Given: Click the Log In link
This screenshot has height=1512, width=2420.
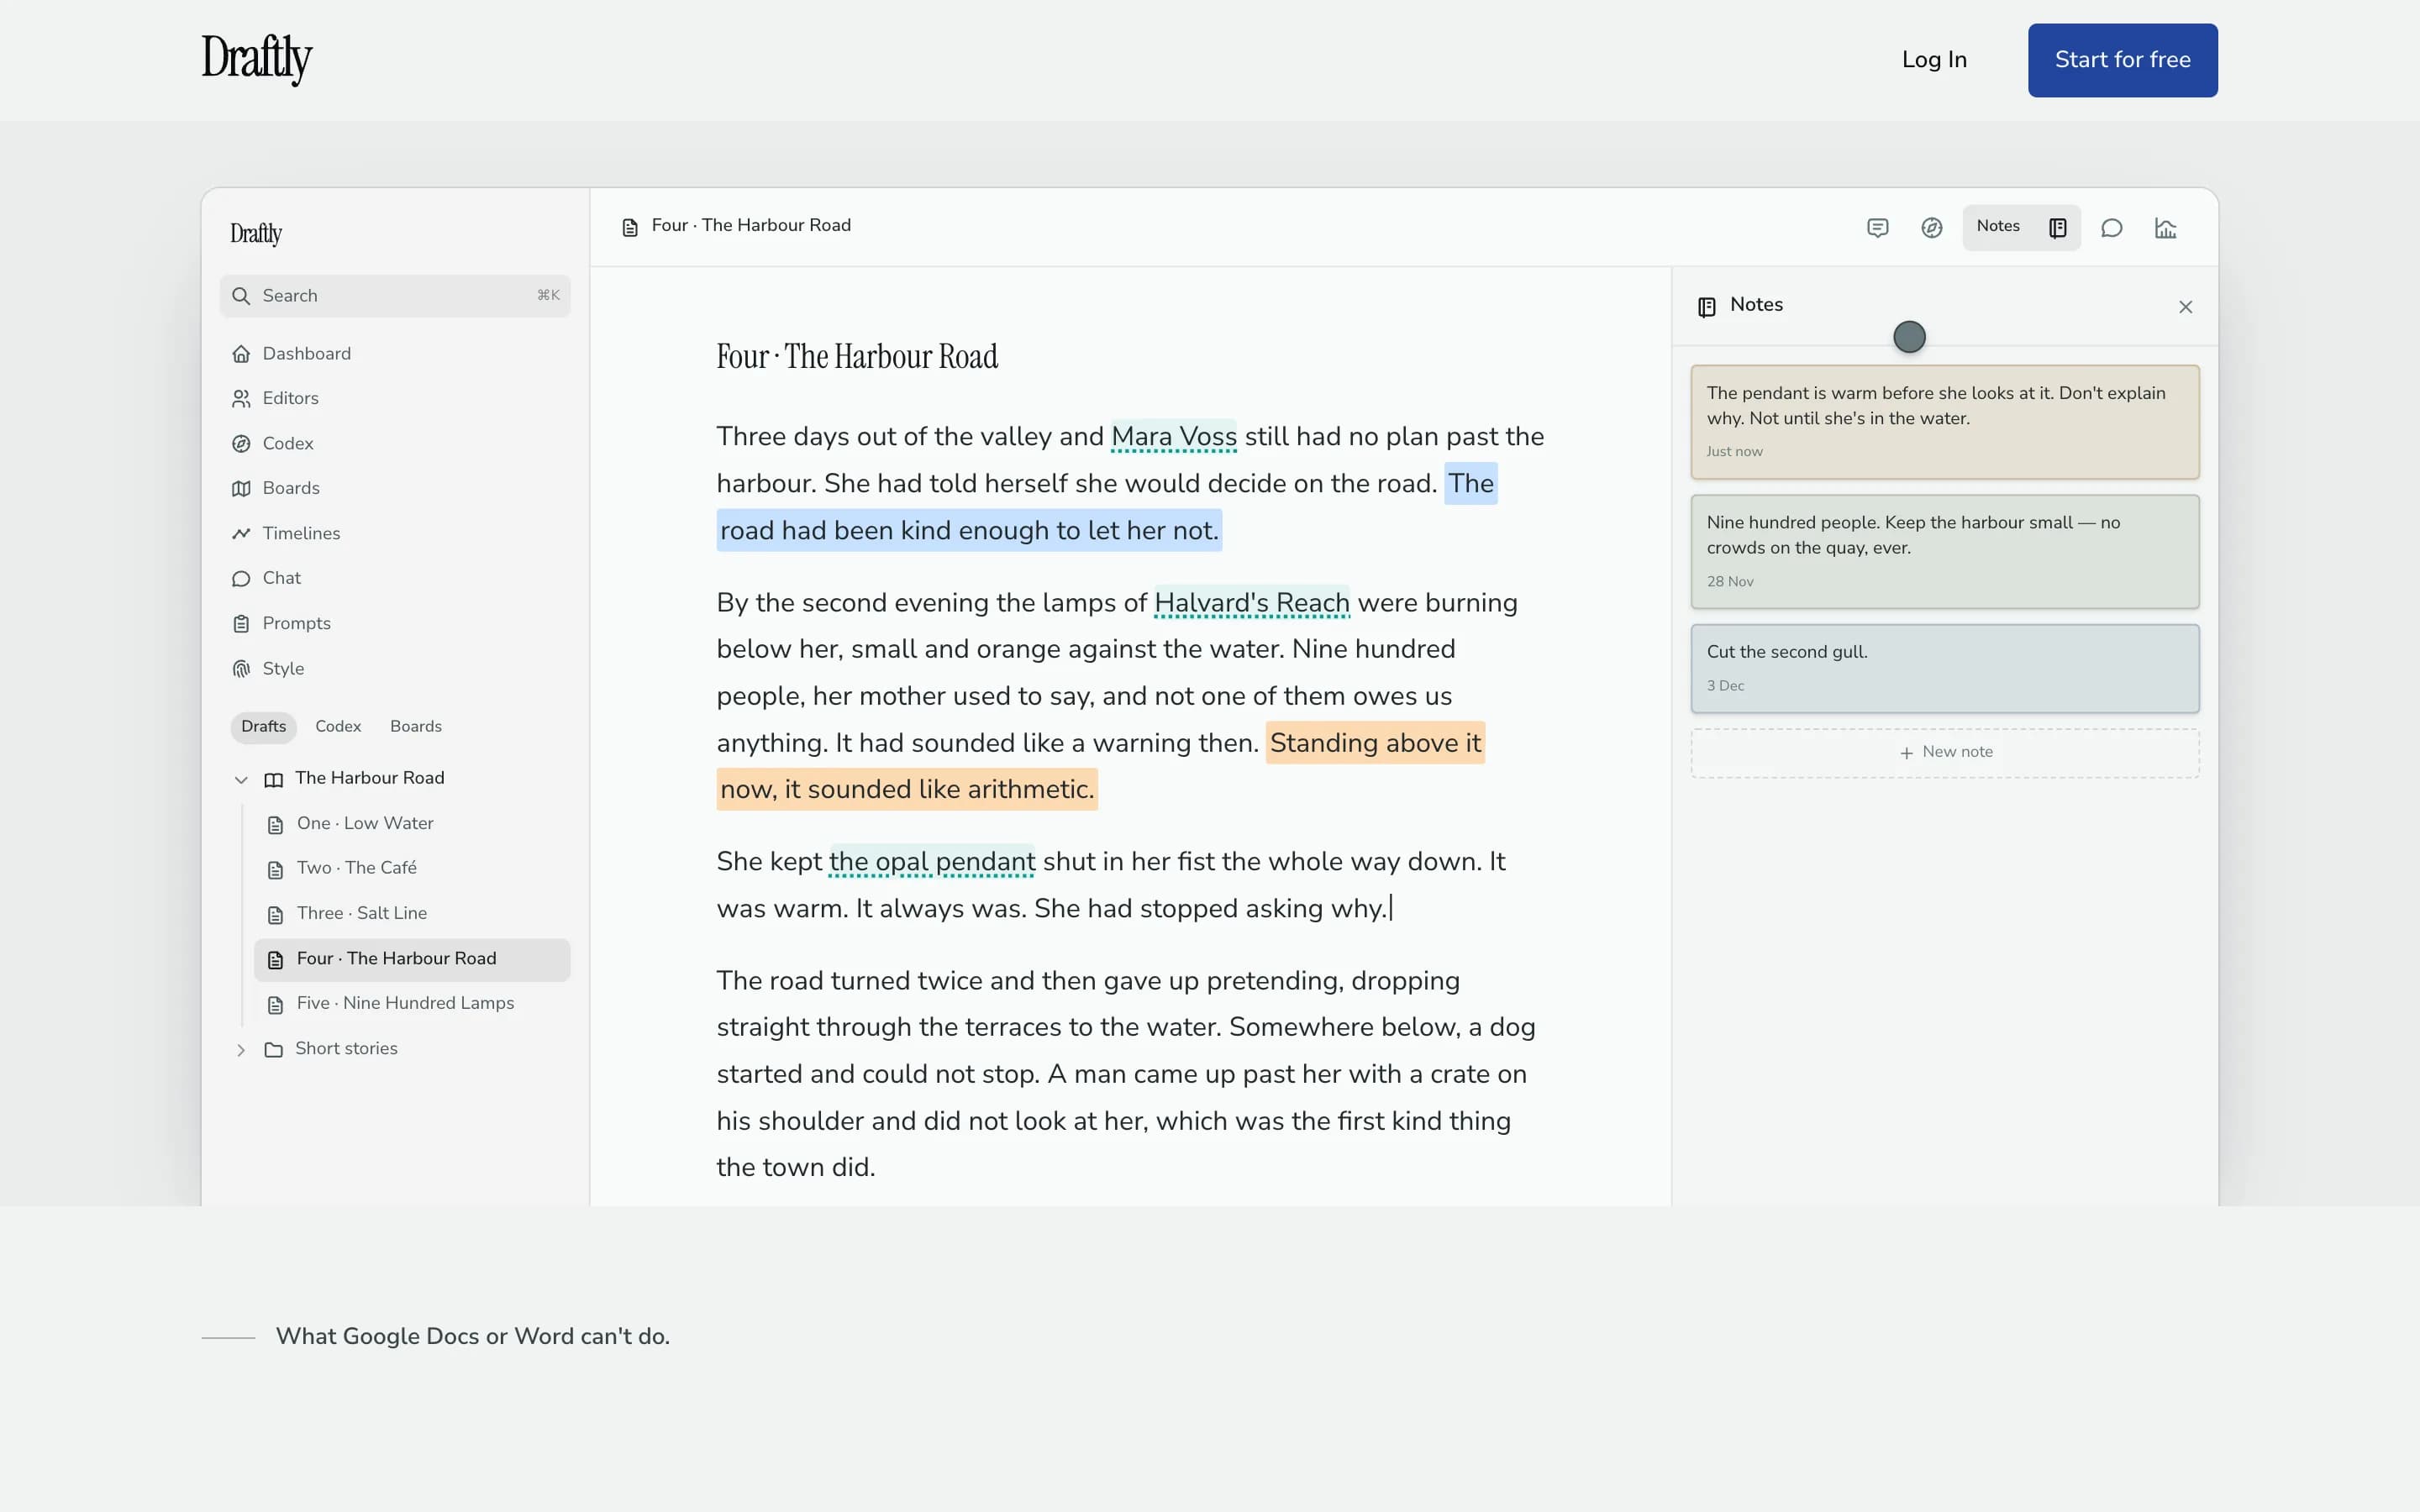Looking at the screenshot, I should 1934,60.
